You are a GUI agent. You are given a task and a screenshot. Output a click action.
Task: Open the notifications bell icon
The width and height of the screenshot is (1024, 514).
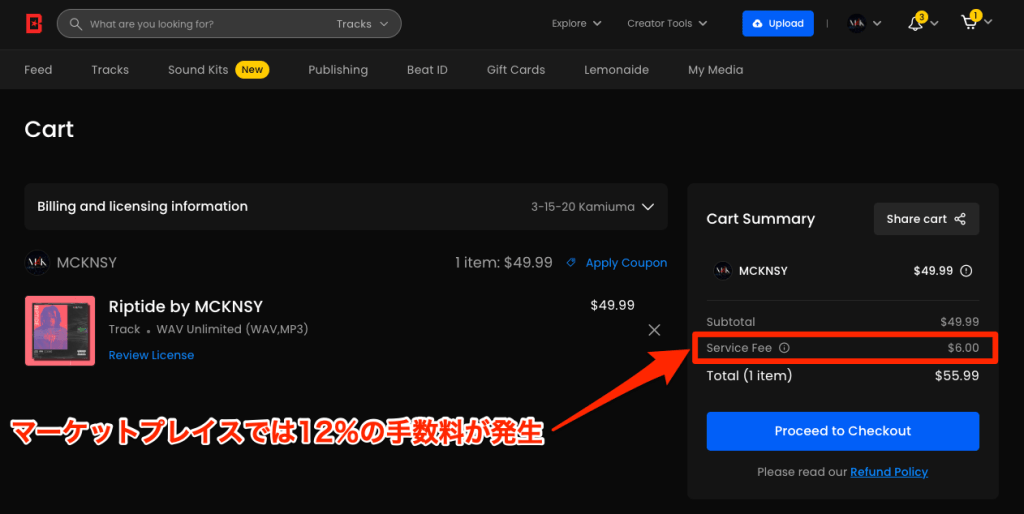tap(915, 23)
